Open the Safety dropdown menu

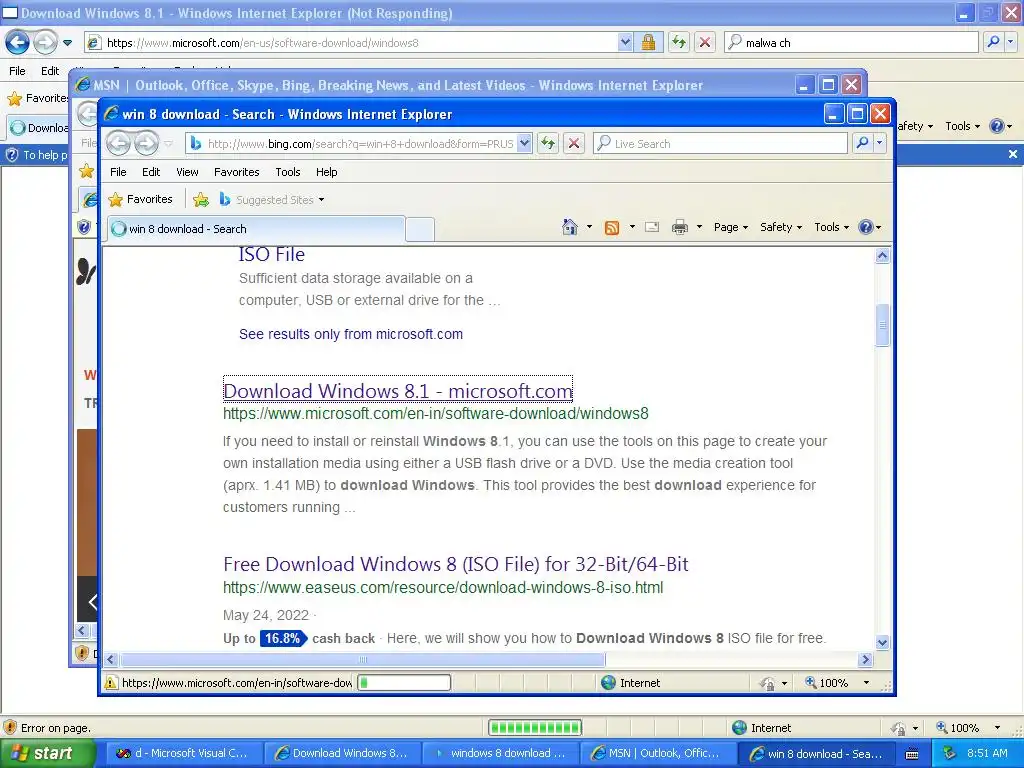pos(780,227)
